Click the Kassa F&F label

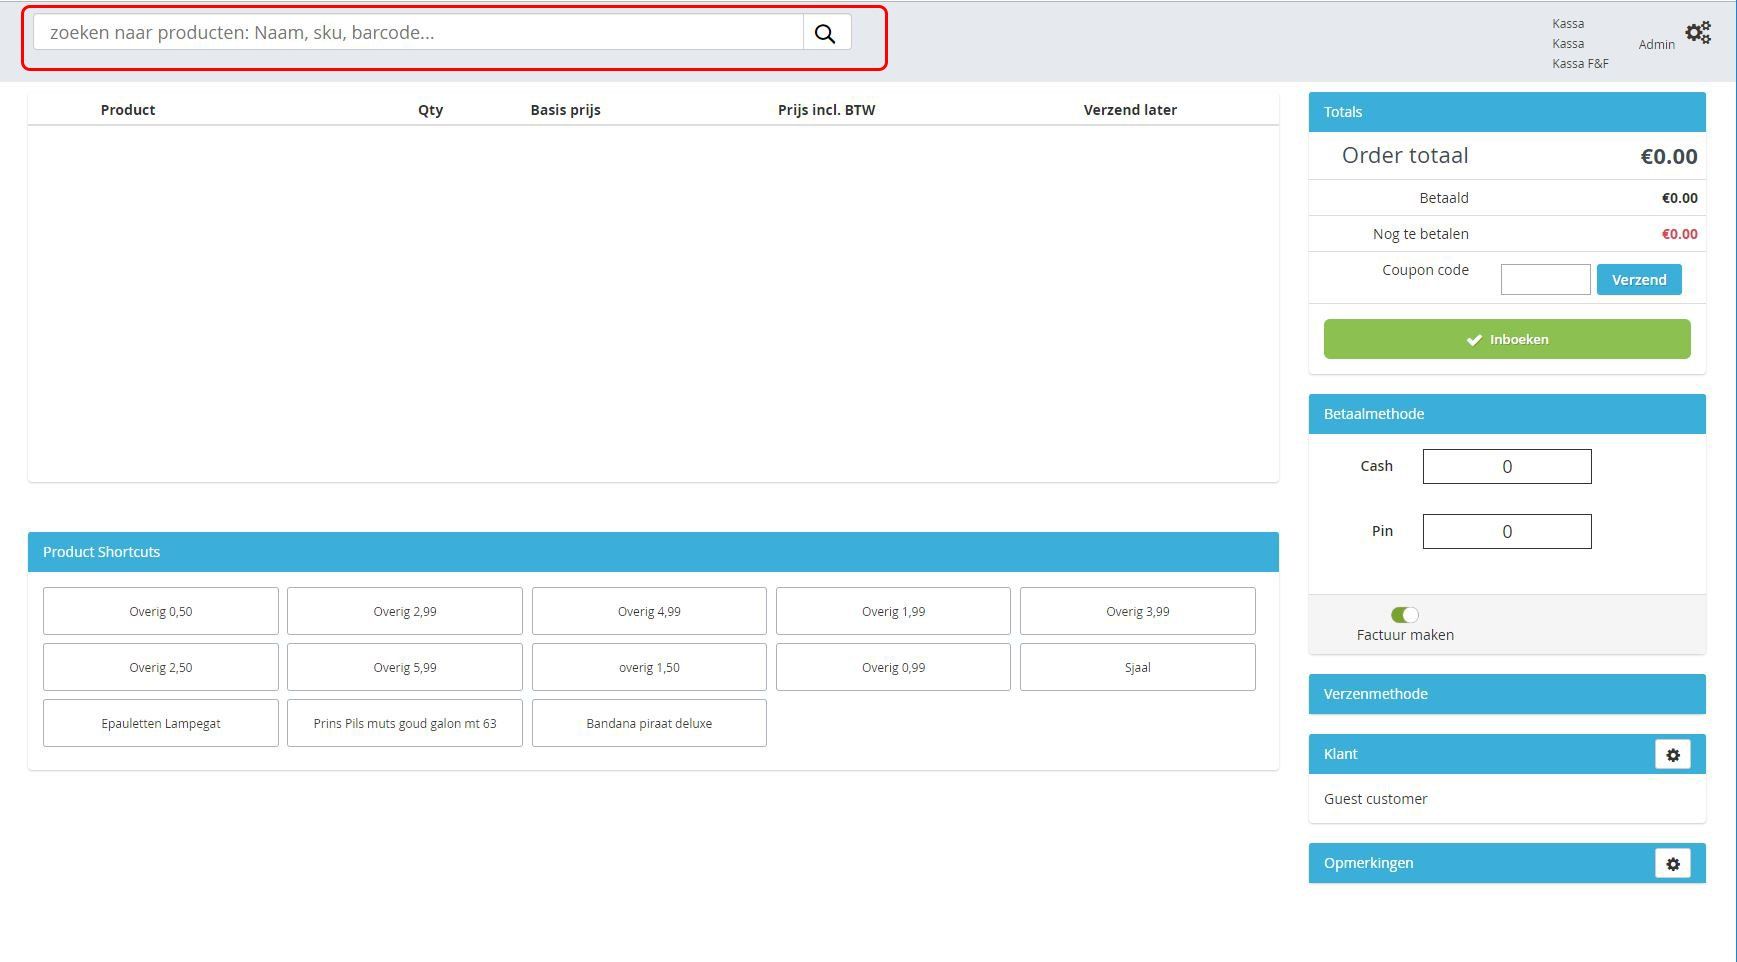[x=1580, y=64]
